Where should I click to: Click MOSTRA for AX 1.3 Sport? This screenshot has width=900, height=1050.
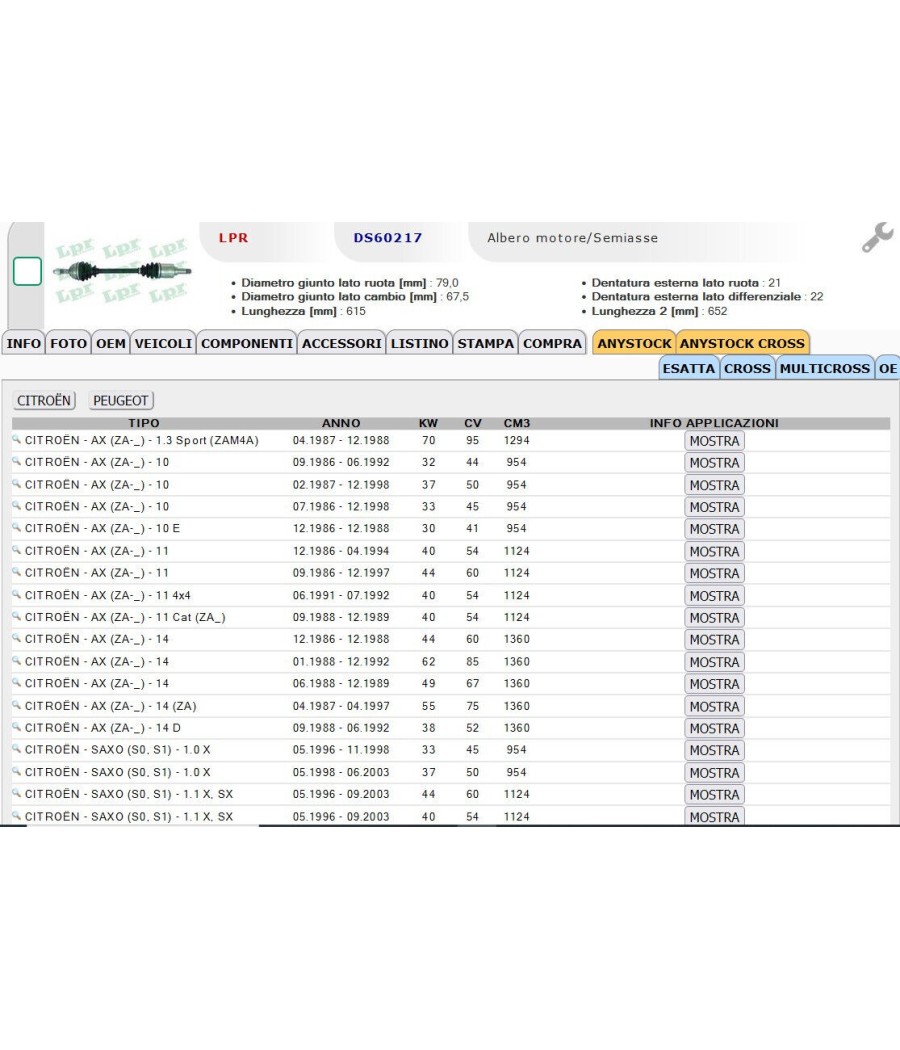click(715, 441)
